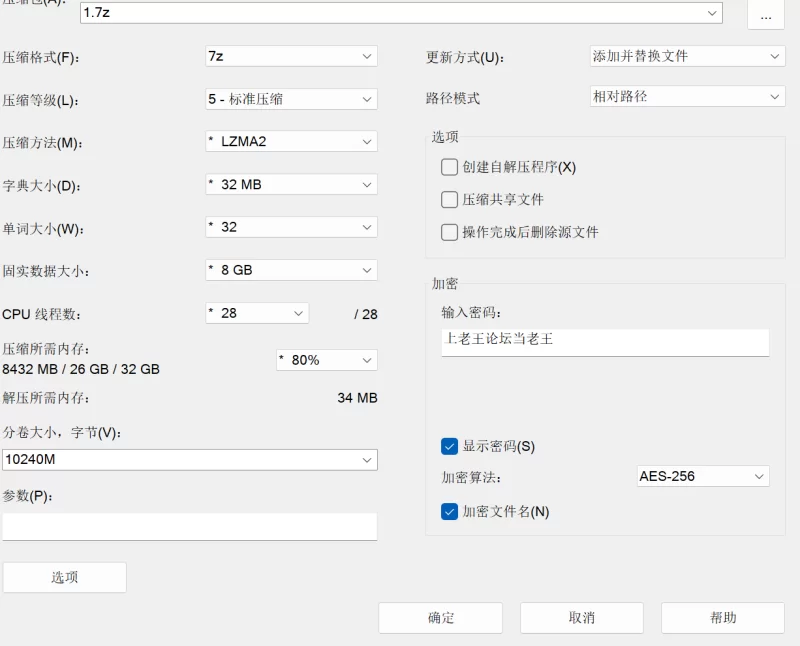The height and width of the screenshot is (646, 800).
Task: Click the browse "..." button for archive path
Action: [x=766, y=15]
